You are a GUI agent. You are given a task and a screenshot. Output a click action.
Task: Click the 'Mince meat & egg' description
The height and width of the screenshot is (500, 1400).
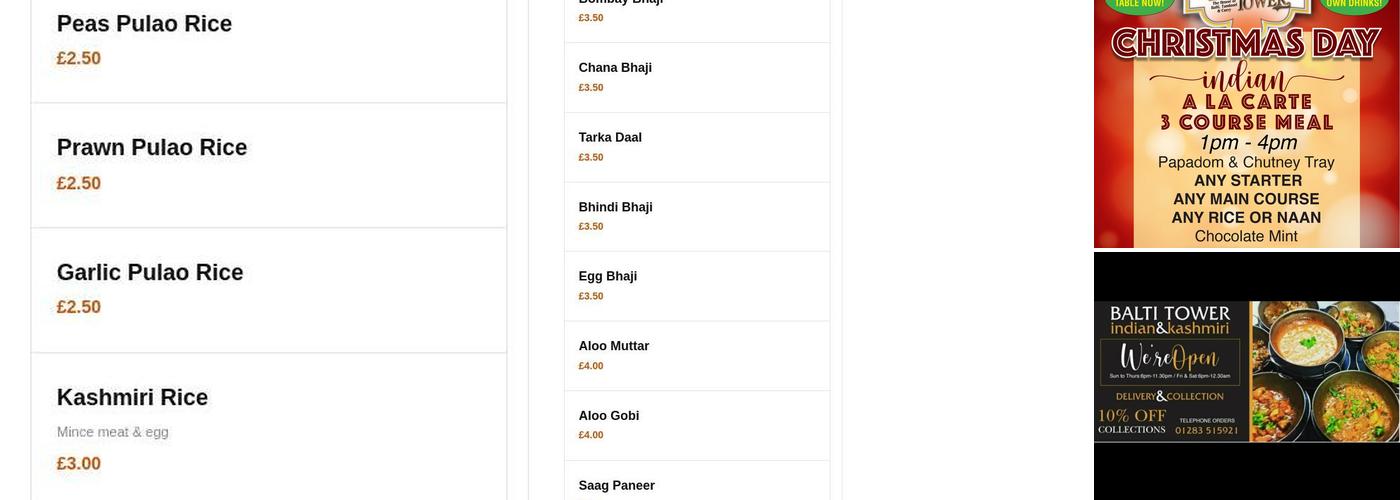(112, 432)
